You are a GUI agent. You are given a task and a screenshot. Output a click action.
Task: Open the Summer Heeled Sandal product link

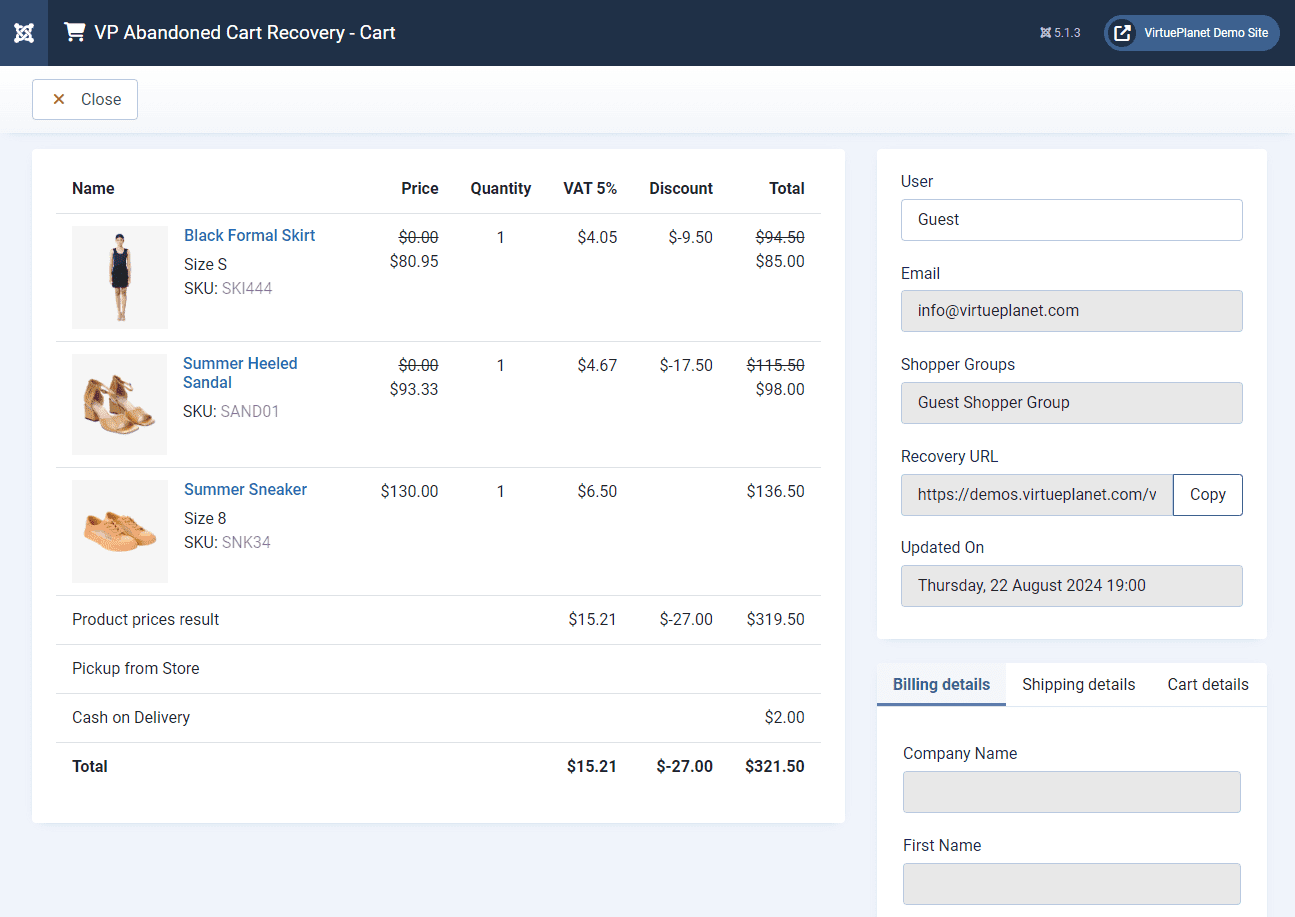pos(240,373)
